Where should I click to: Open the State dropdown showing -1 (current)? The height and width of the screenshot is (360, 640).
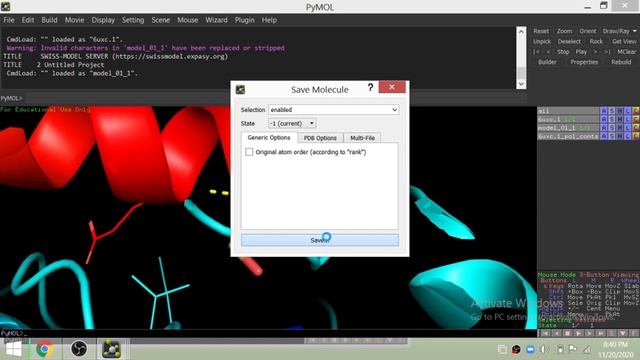tap(292, 123)
